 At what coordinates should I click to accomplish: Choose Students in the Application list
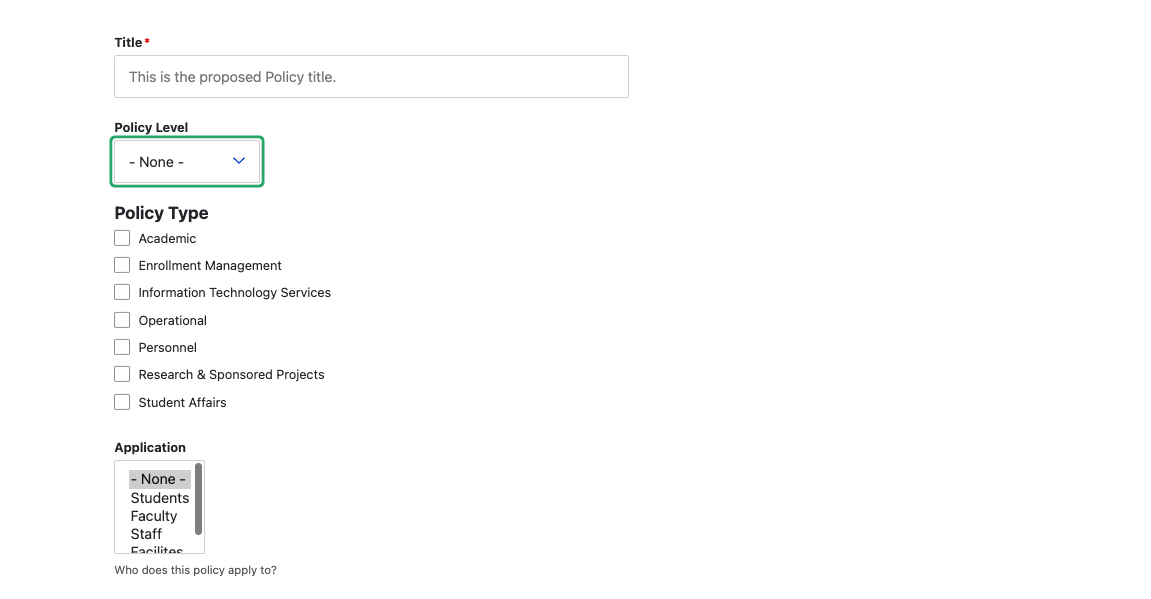click(159, 498)
